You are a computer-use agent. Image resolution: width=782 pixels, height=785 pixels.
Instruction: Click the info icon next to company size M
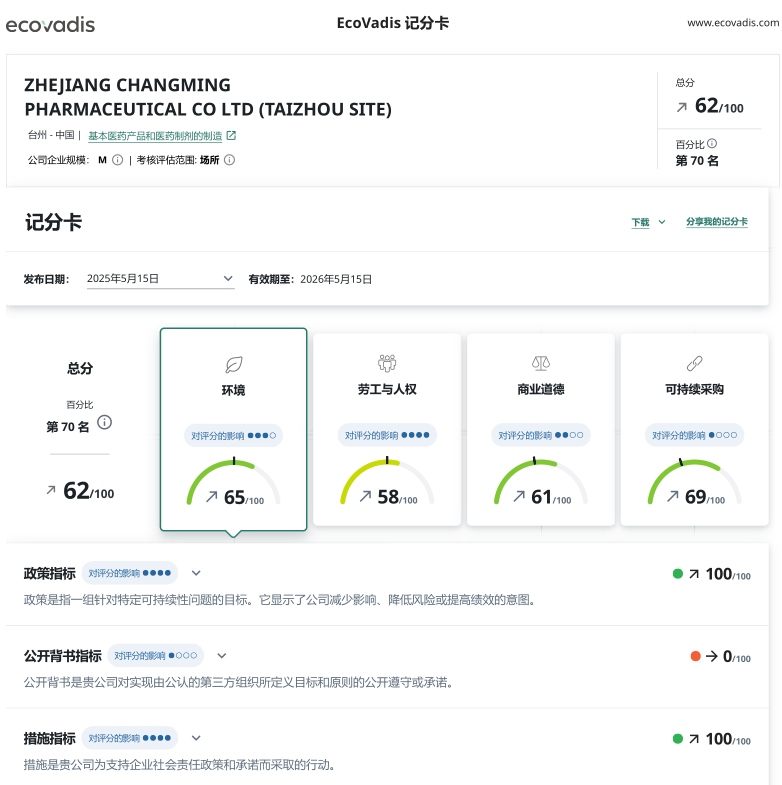pos(118,160)
